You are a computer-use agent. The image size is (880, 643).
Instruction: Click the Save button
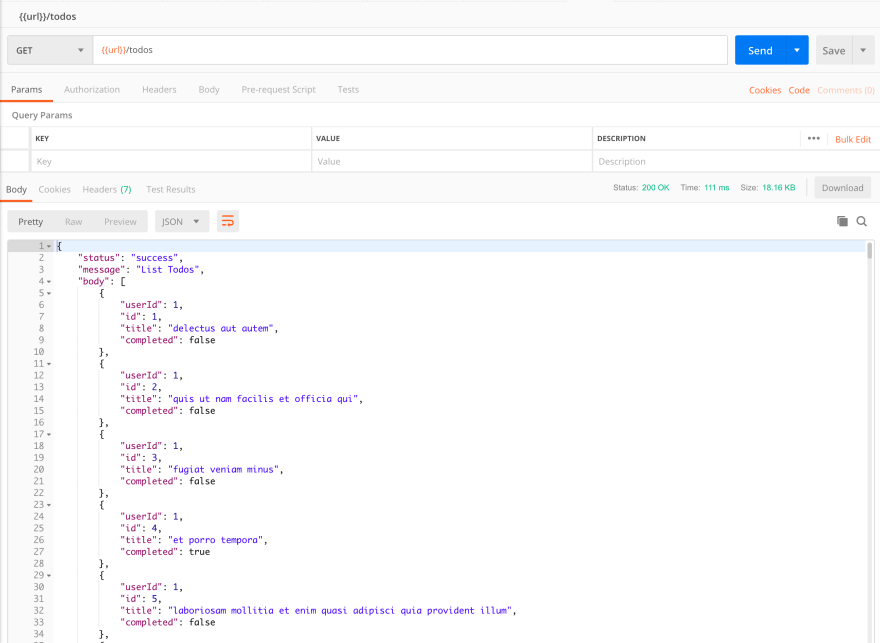click(834, 50)
